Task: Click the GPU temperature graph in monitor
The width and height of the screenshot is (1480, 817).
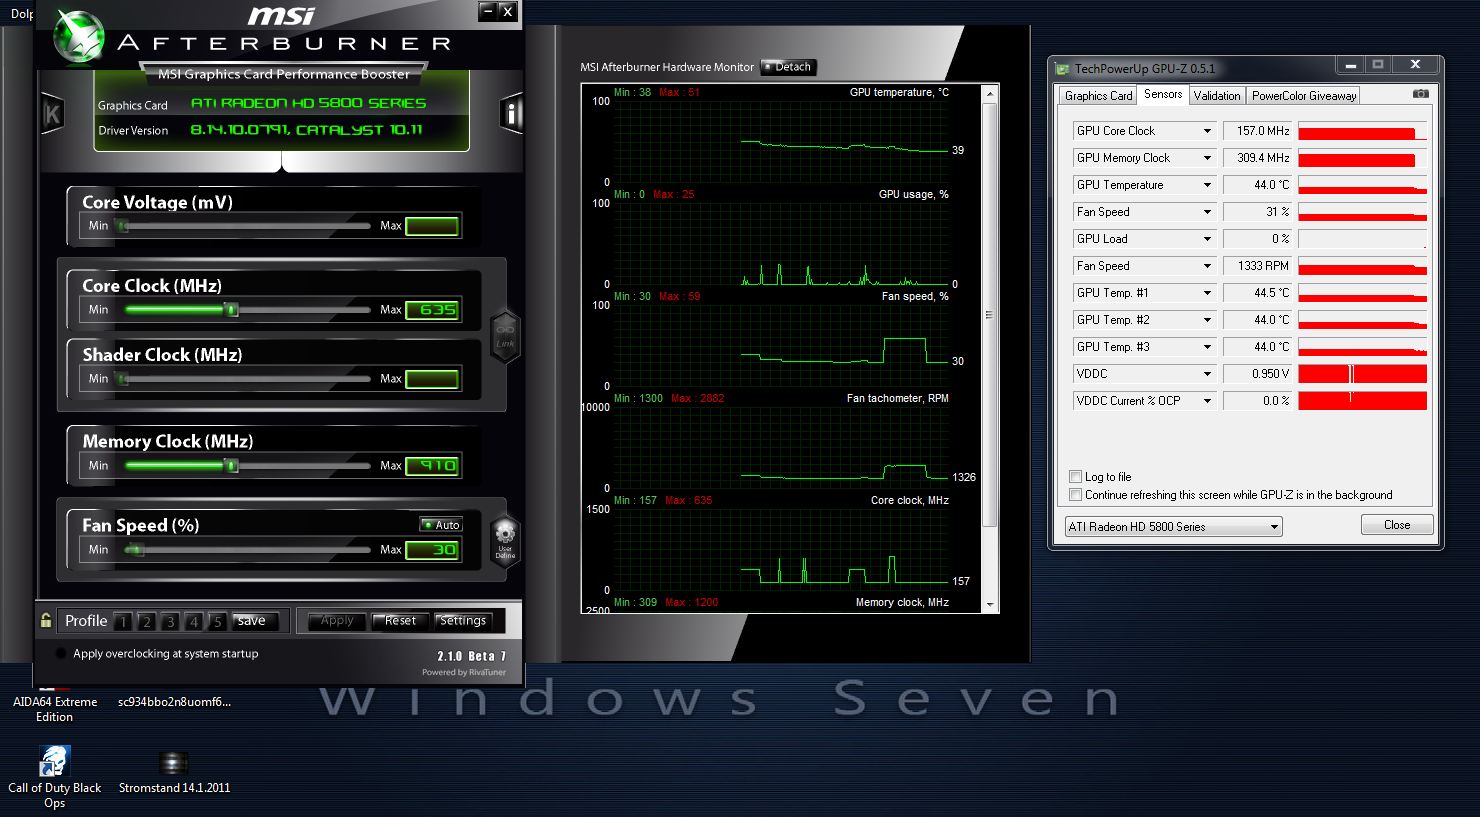Action: pos(780,140)
